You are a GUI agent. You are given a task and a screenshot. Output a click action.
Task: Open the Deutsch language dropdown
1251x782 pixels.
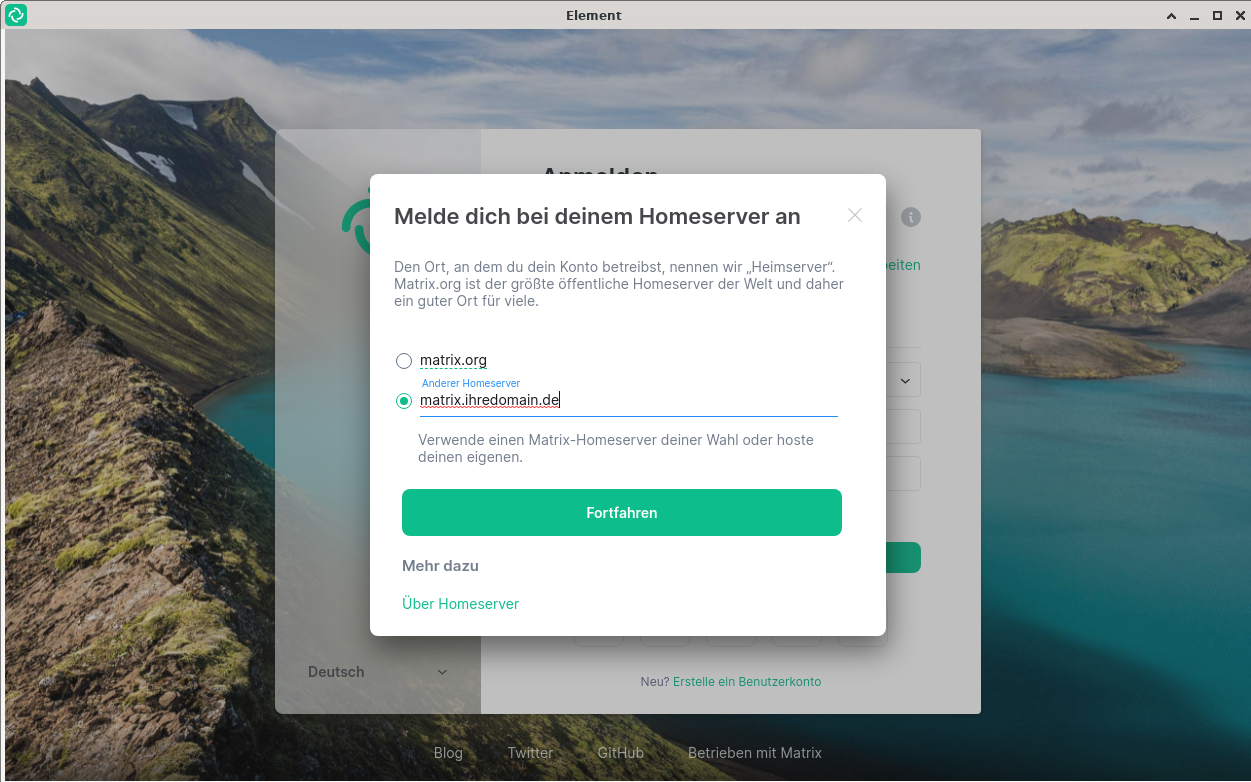coord(378,672)
